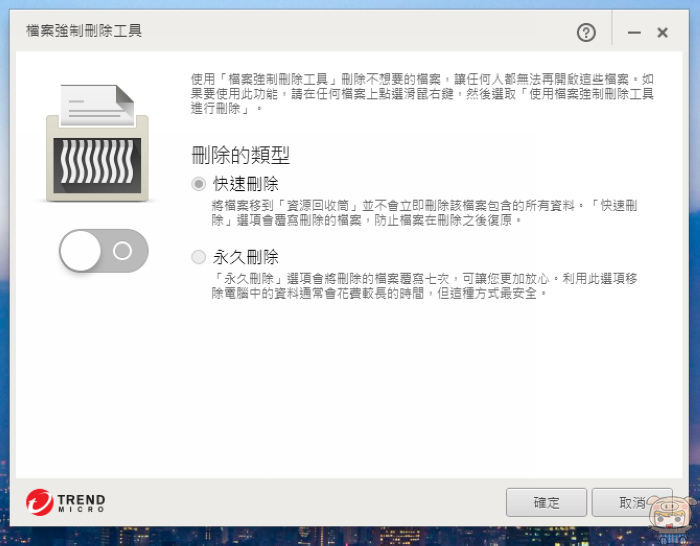Select the 永久刪除 radio option

(198, 257)
